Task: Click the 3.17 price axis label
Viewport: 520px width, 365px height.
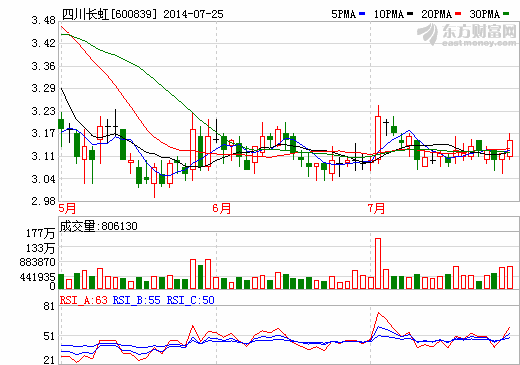Action: 44,134
